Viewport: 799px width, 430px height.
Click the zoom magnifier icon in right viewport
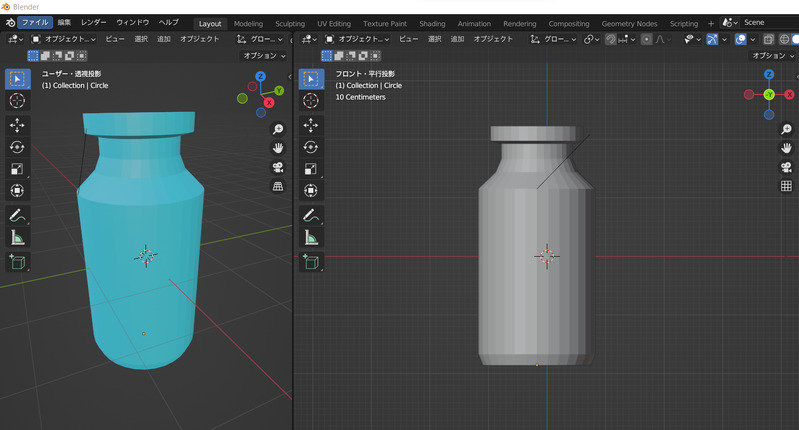click(786, 130)
